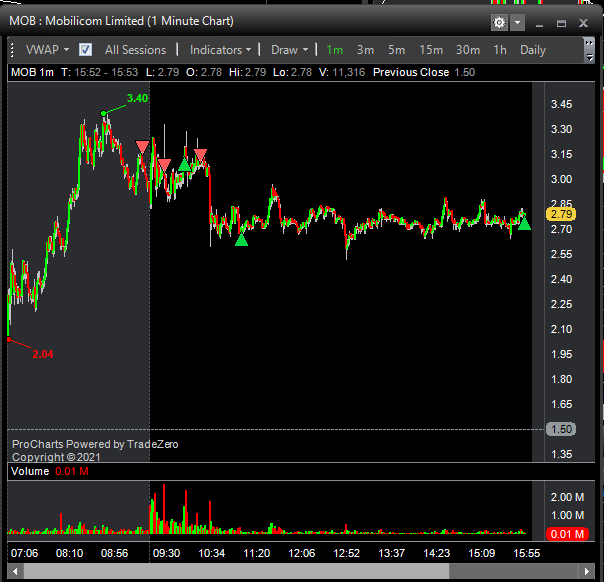604x582 pixels.
Task: Switch to 1m timeframe
Action: (x=334, y=50)
